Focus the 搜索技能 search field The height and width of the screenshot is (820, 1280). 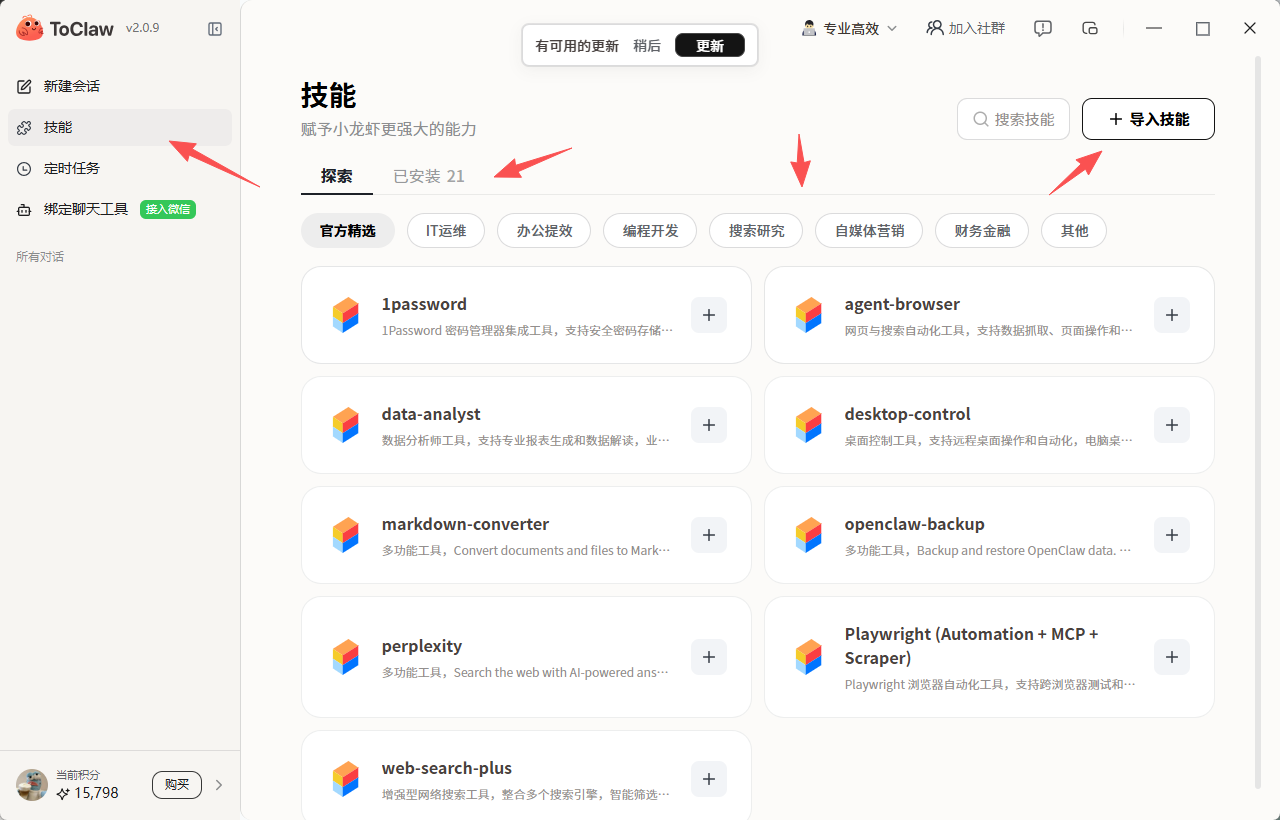pyautogui.click(x=1013, y=119)
